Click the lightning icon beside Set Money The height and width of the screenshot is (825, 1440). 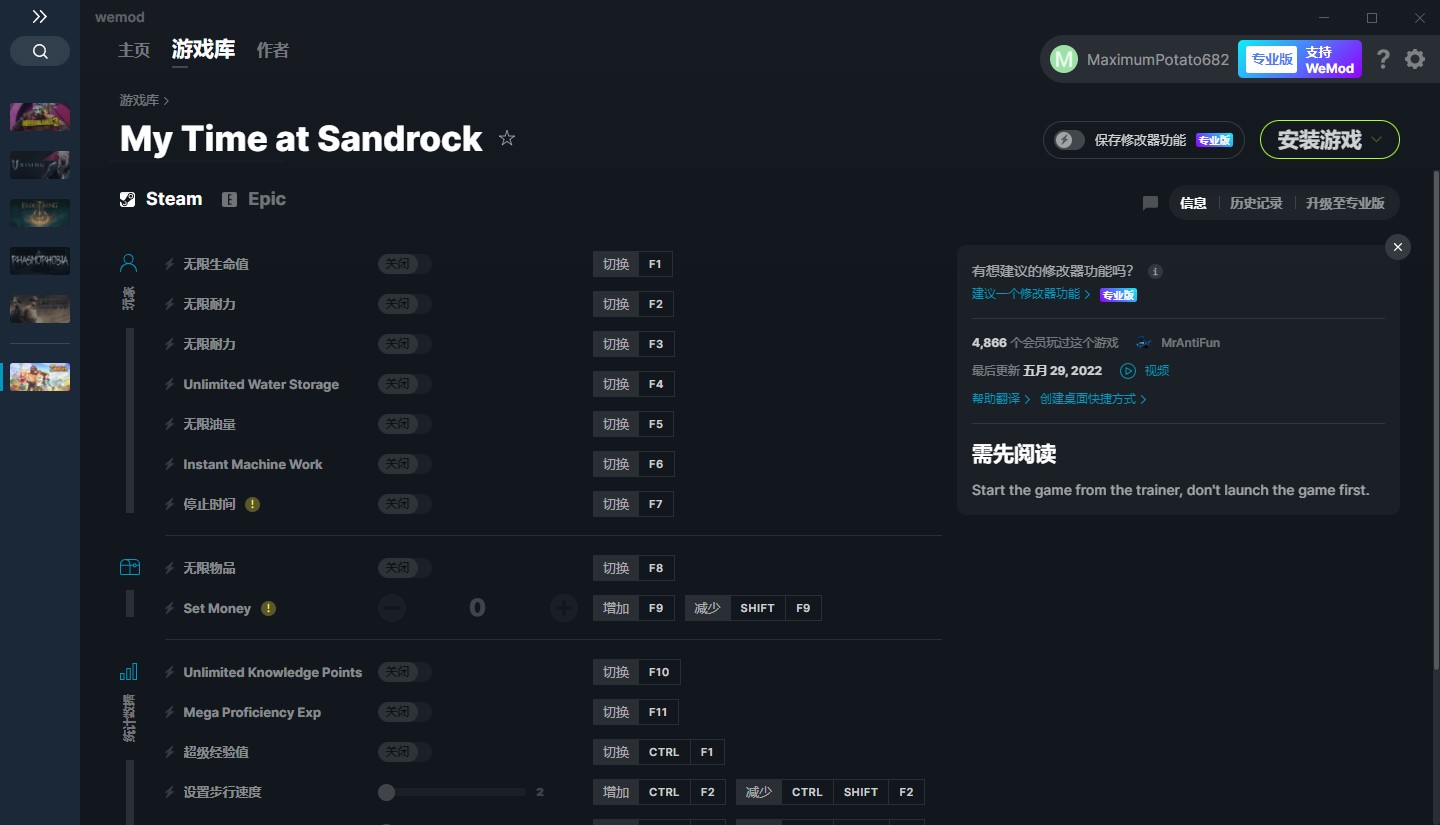[170, 608]
